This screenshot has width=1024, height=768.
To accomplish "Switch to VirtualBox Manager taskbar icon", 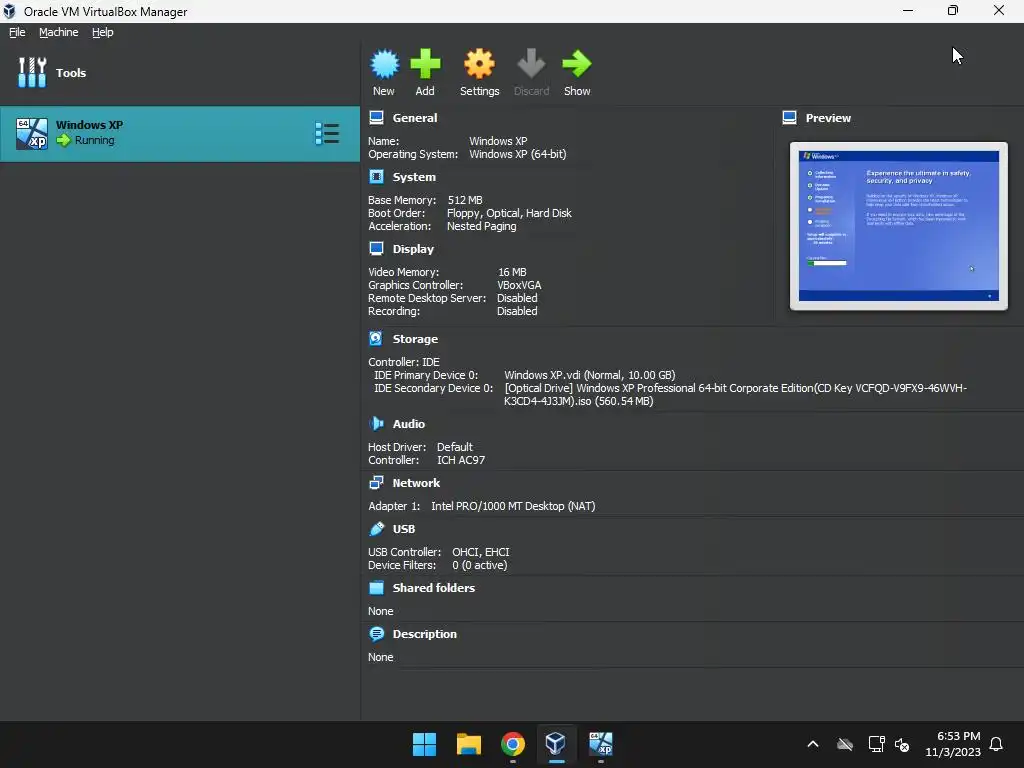I will (x=556, y=744).
